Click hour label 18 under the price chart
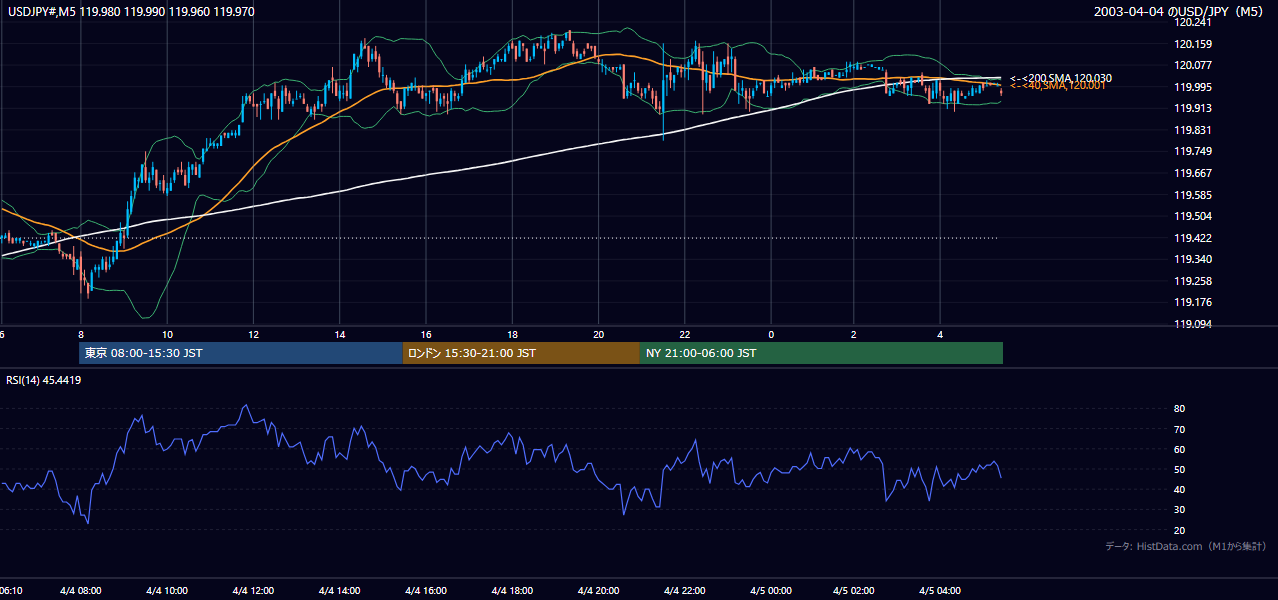Screen dimensions: 1278x600 513,334
